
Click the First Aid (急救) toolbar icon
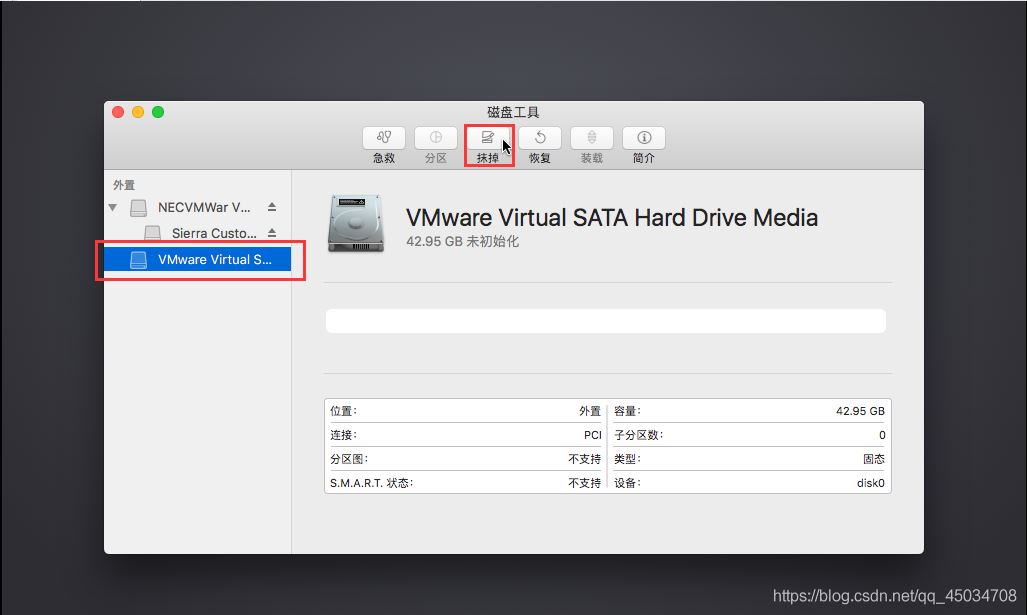(x=384, y=138)
